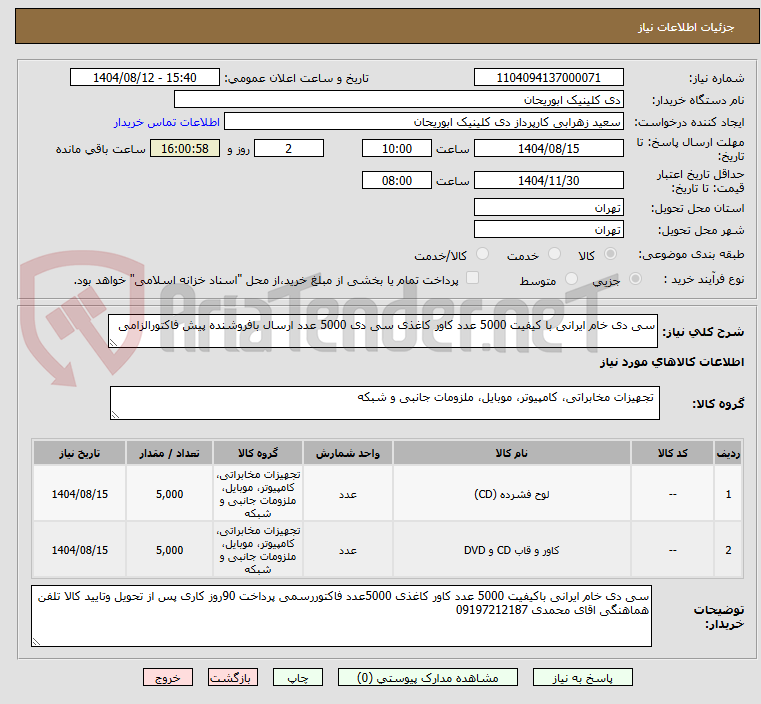Click the response deadline date field 1404/08/15

[x=548, y=148]
